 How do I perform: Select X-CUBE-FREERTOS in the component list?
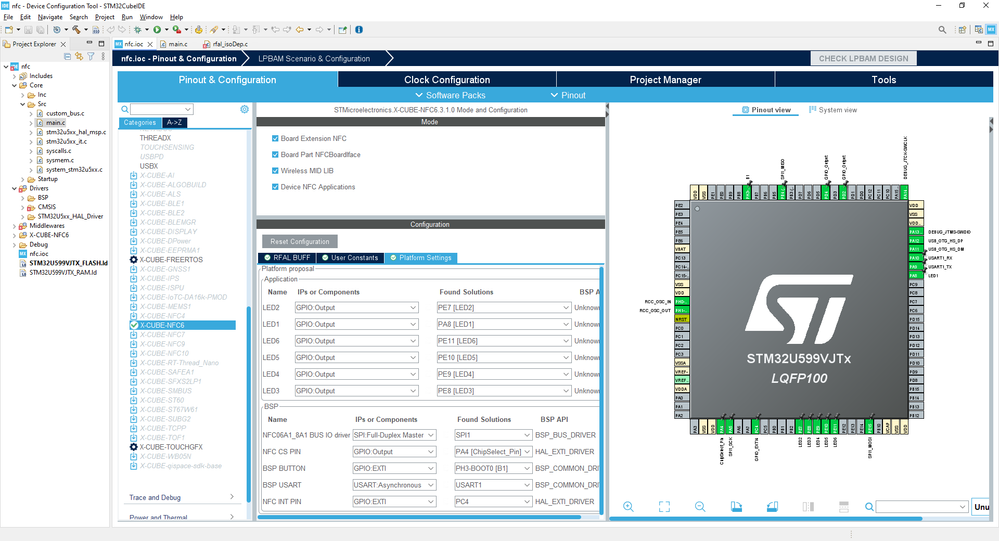[x=171, y=259]
